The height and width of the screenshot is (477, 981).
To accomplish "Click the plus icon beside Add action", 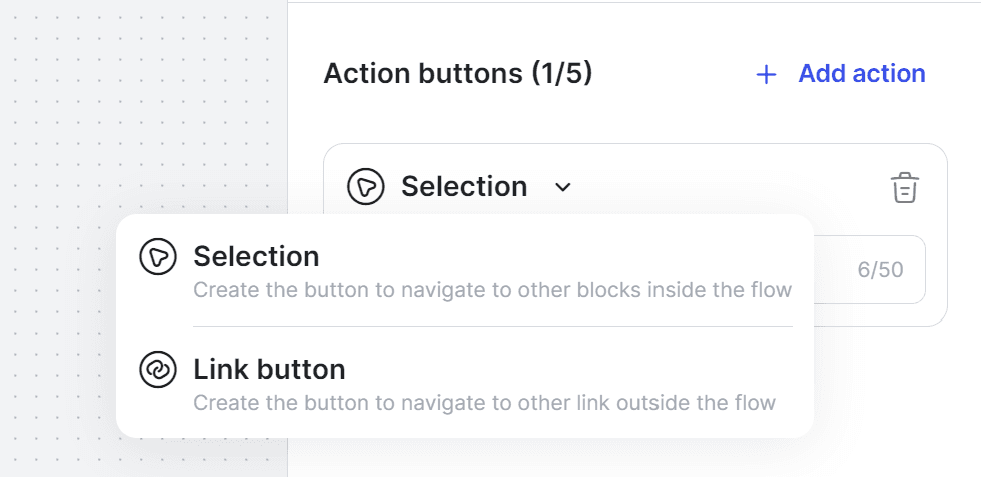I will 766,74.
